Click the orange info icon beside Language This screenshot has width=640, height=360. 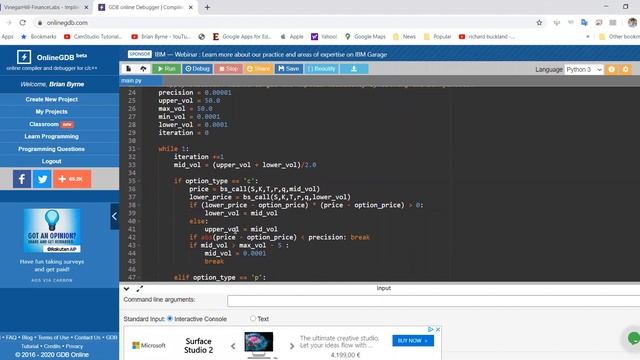611,69
